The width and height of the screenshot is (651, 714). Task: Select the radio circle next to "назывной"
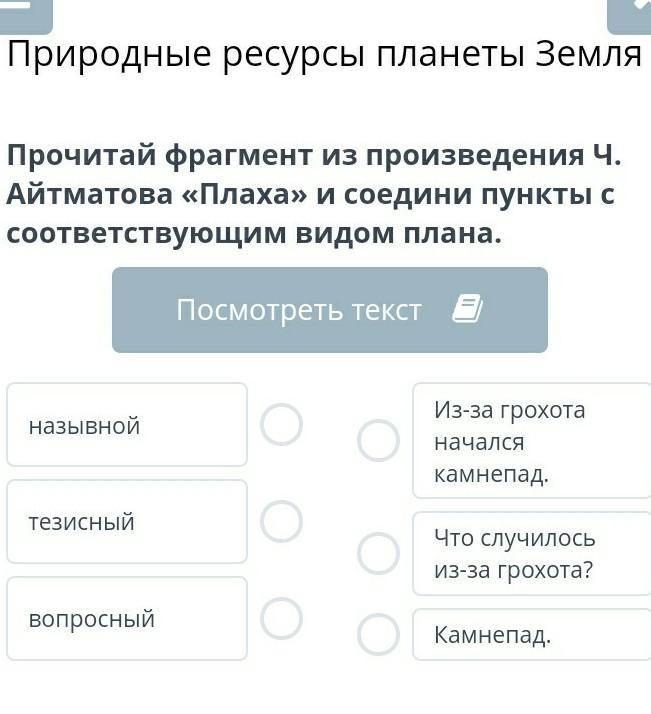click(281, 424)
